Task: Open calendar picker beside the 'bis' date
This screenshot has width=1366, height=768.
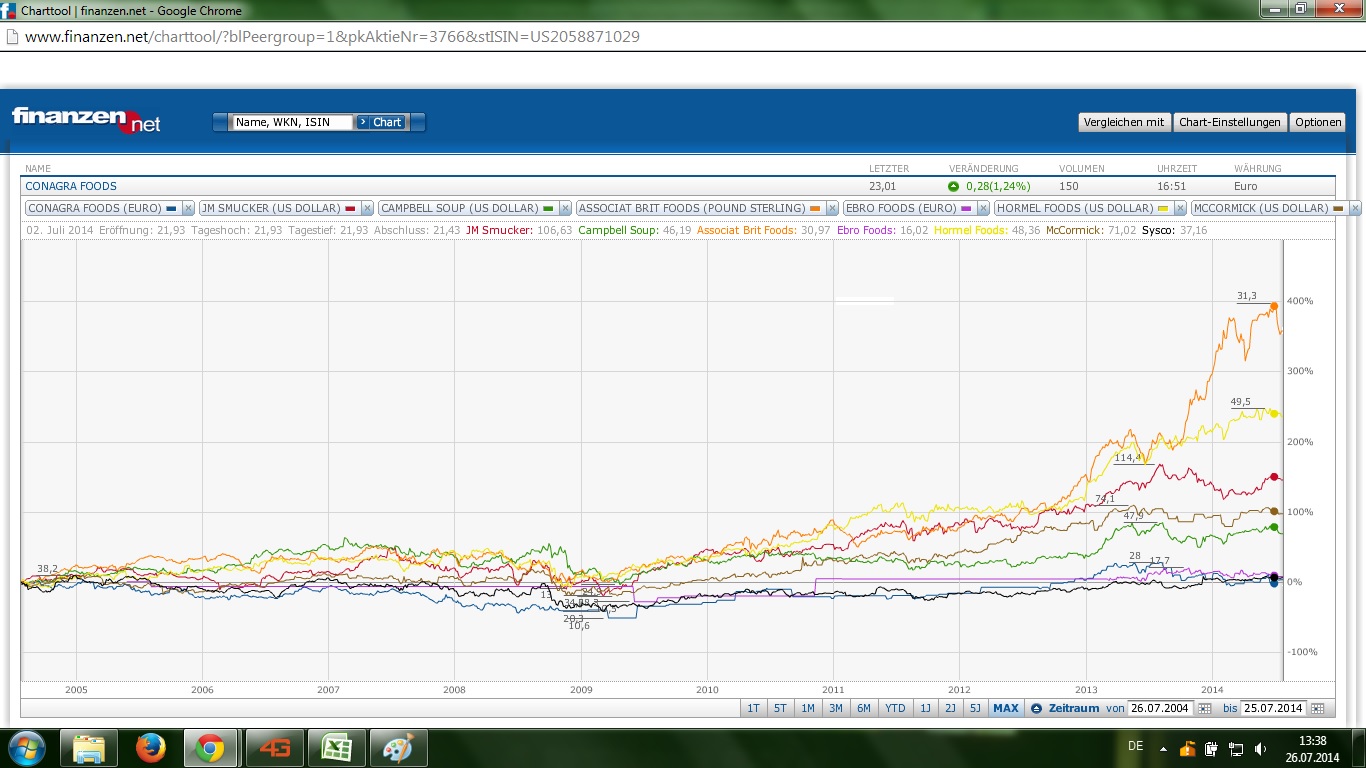Action: tap(1317, 708)
